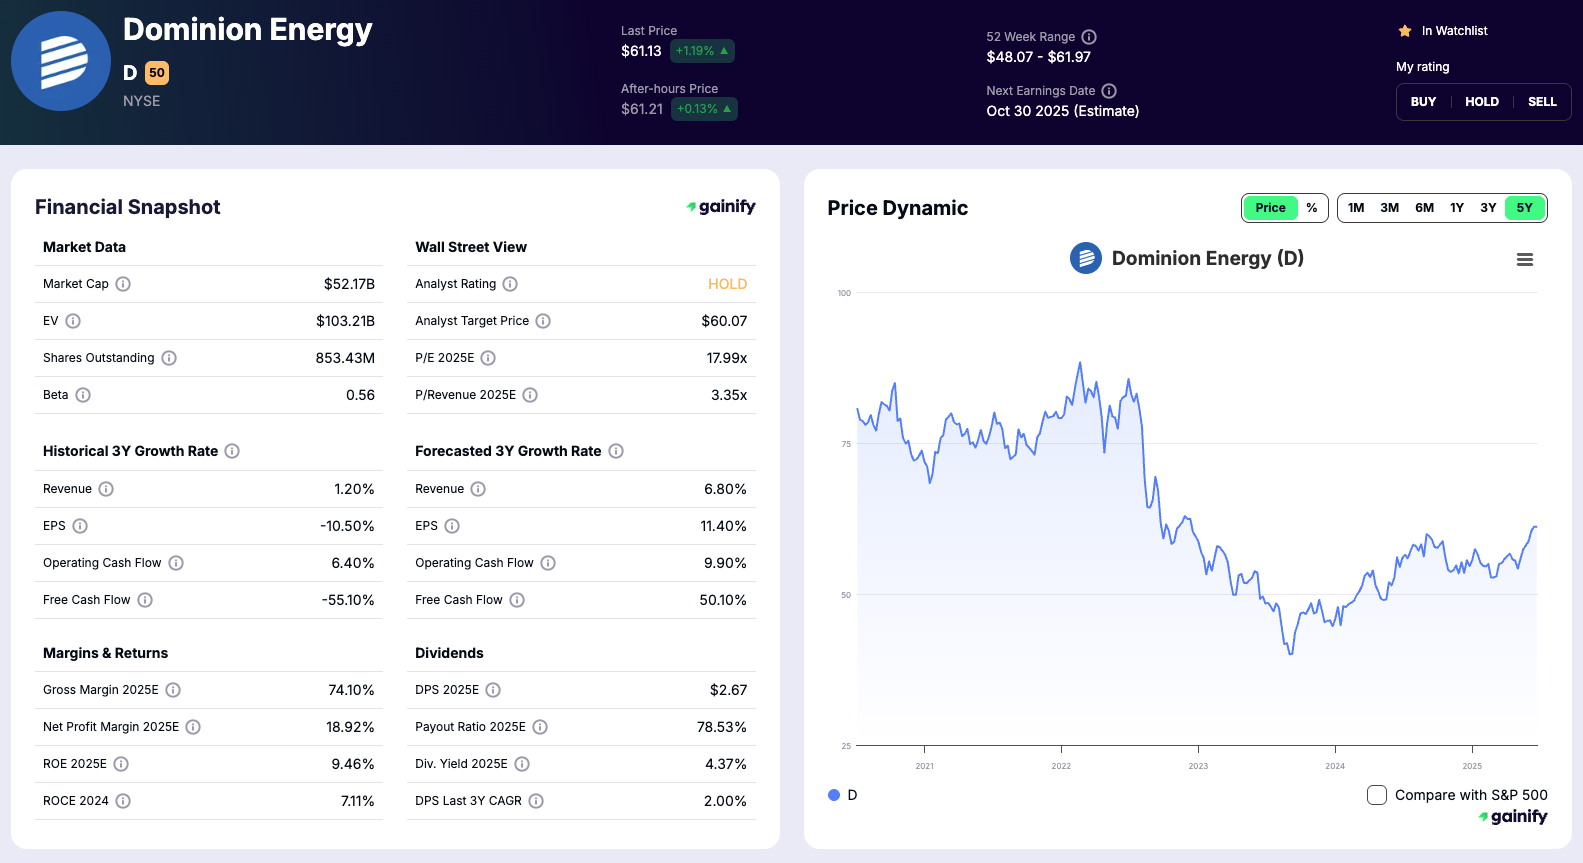Click the DPS 2025E info icon
Viewport: 1583px width, 863px height.
[x=493, y=690]
